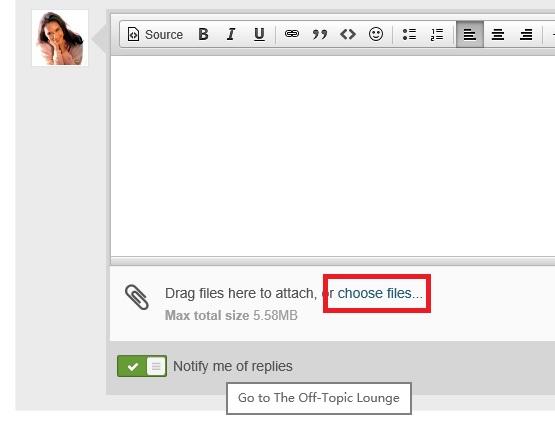Open the emoticon smiley picker

click(x=376, y=34)
